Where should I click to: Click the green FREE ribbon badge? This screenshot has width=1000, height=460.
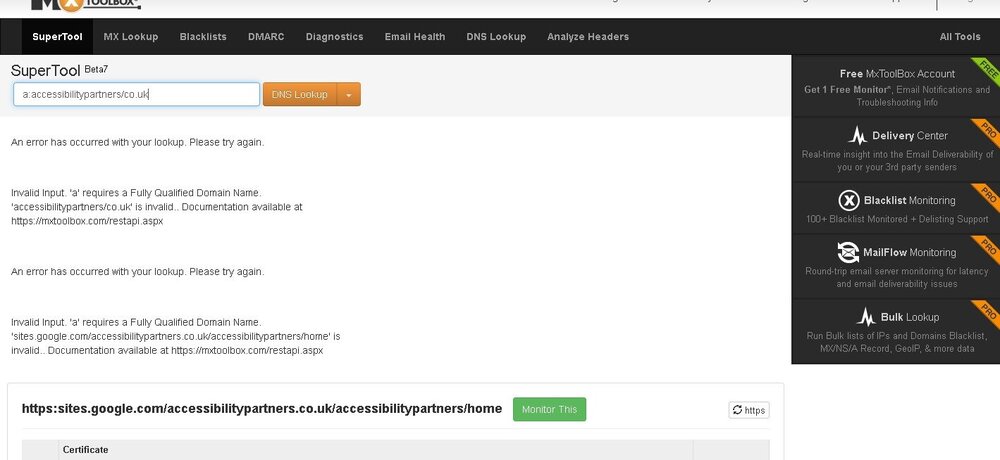click(x=986, y=70)
